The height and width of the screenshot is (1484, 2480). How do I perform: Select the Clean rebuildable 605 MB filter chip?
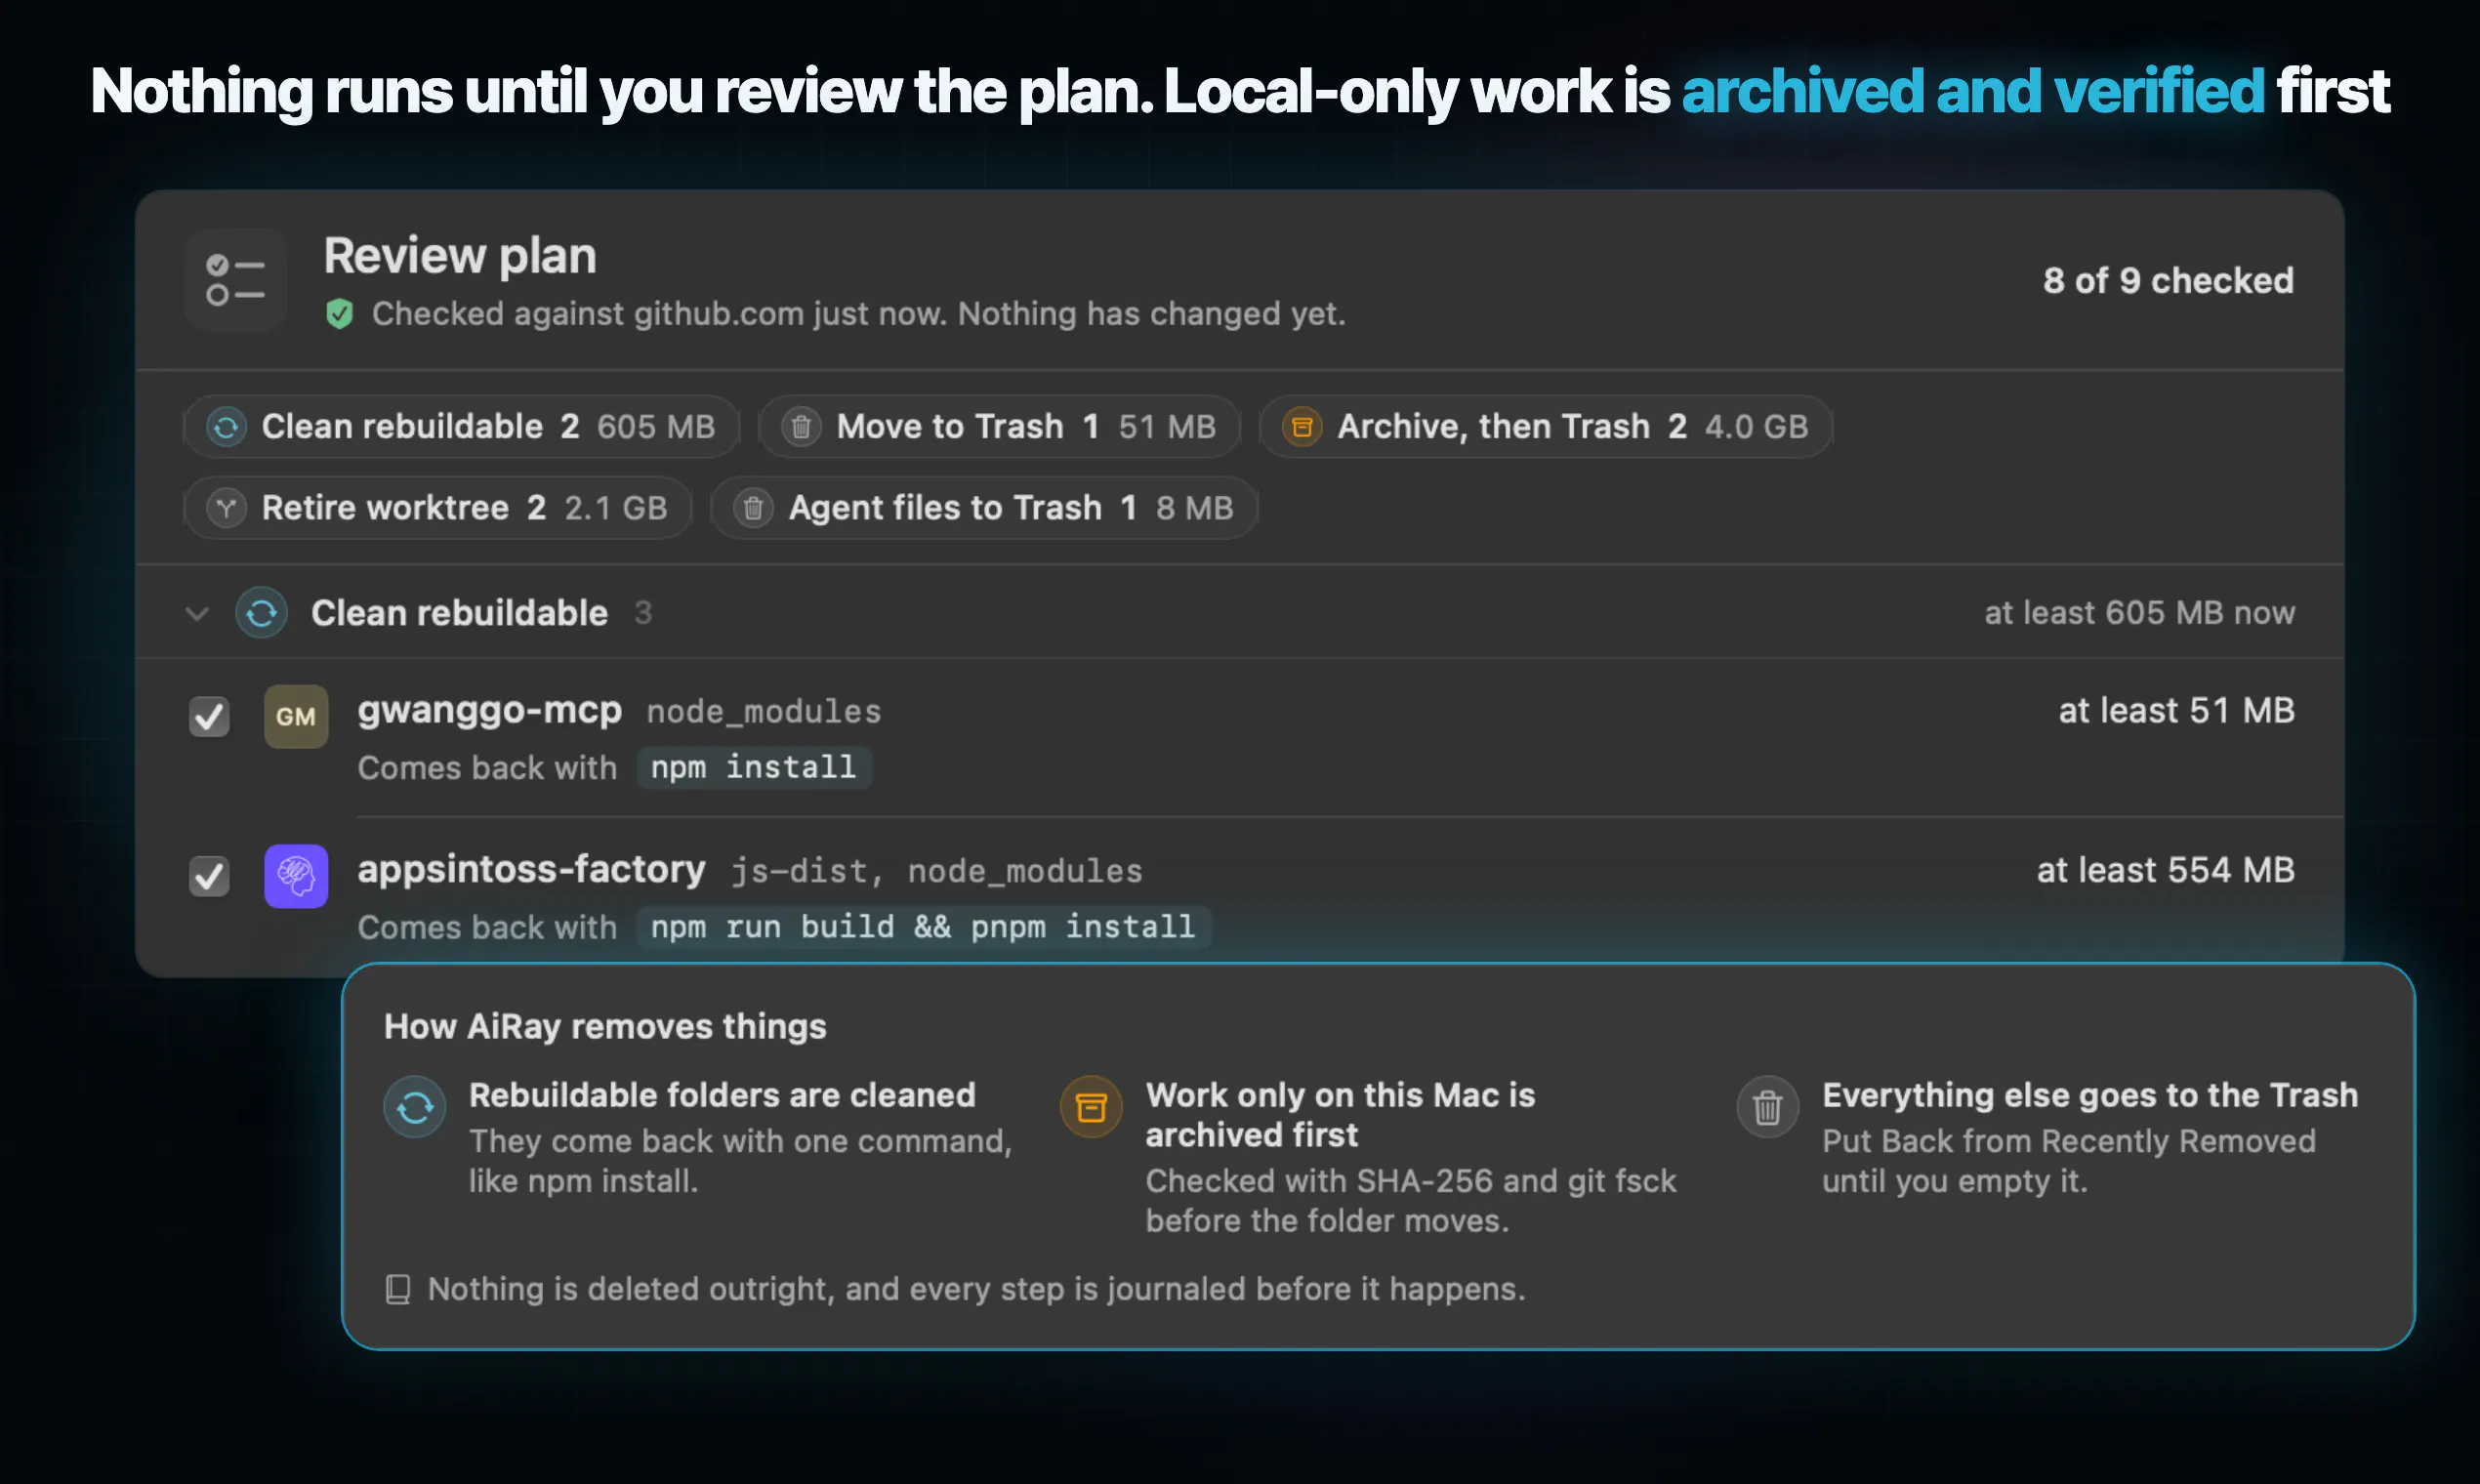click(x=462, y=427)
